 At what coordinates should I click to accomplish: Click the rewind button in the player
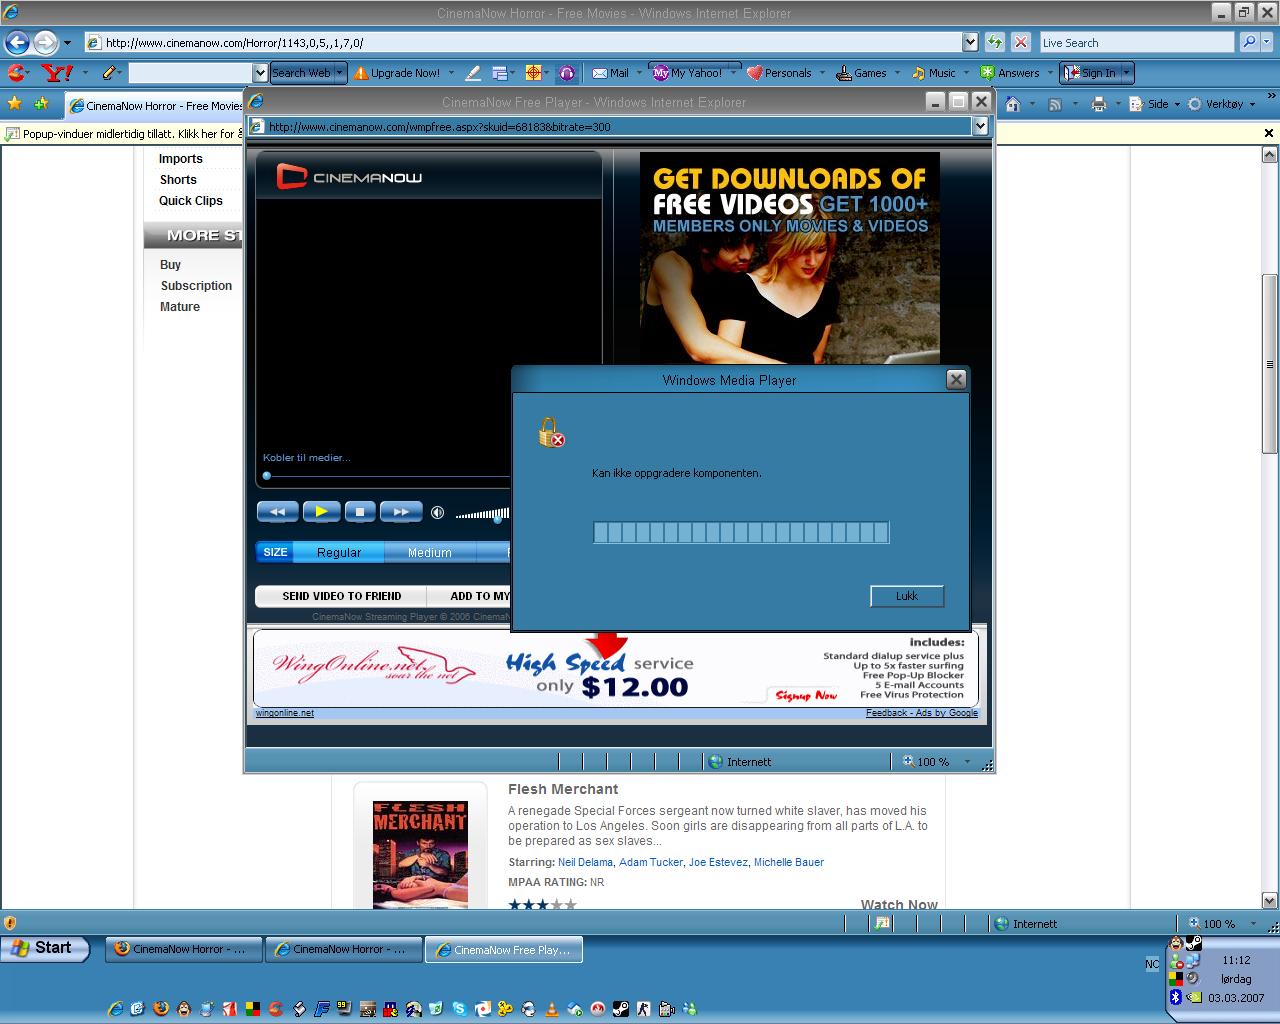pos(277,512)
